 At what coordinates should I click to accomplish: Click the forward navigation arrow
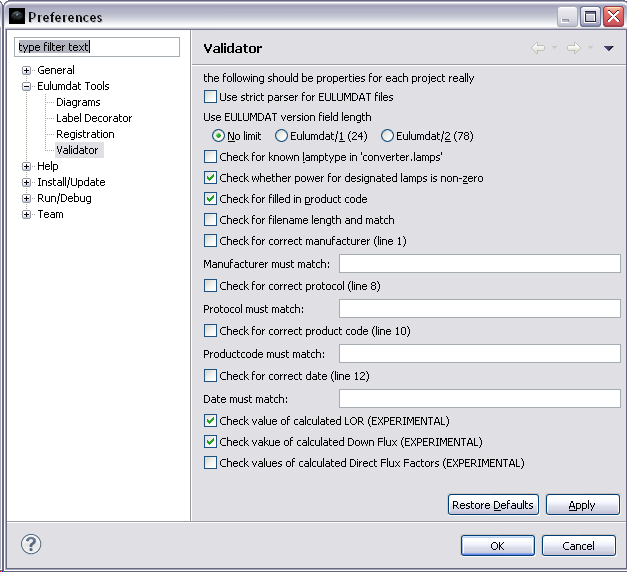(573, 48)
